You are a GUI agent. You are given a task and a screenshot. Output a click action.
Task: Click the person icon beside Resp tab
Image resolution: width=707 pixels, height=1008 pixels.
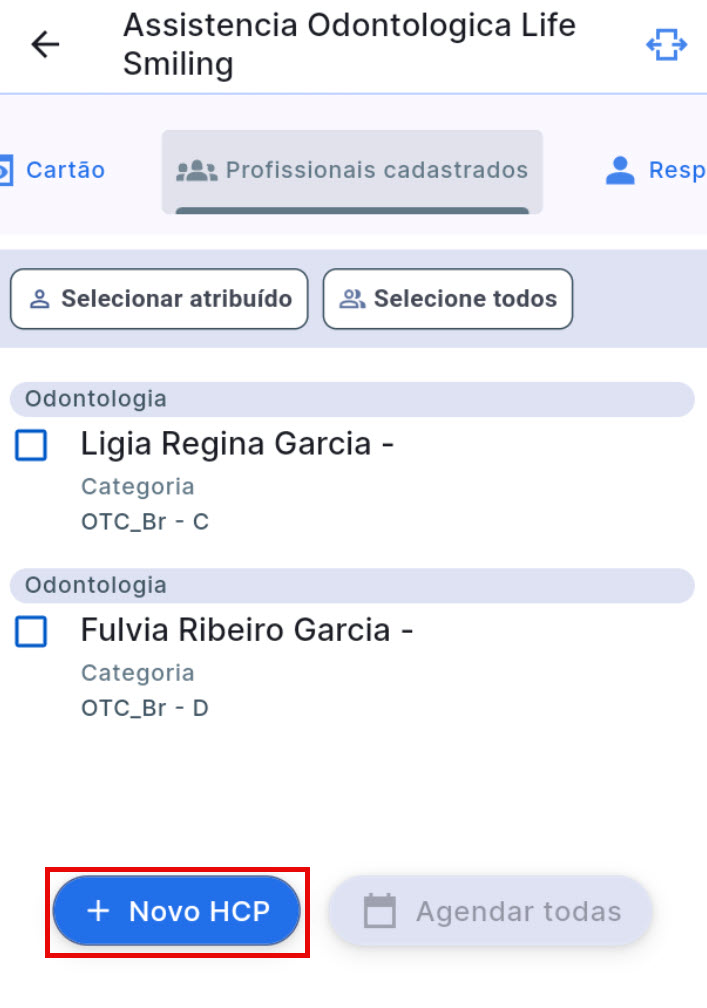tap(621, 170)
